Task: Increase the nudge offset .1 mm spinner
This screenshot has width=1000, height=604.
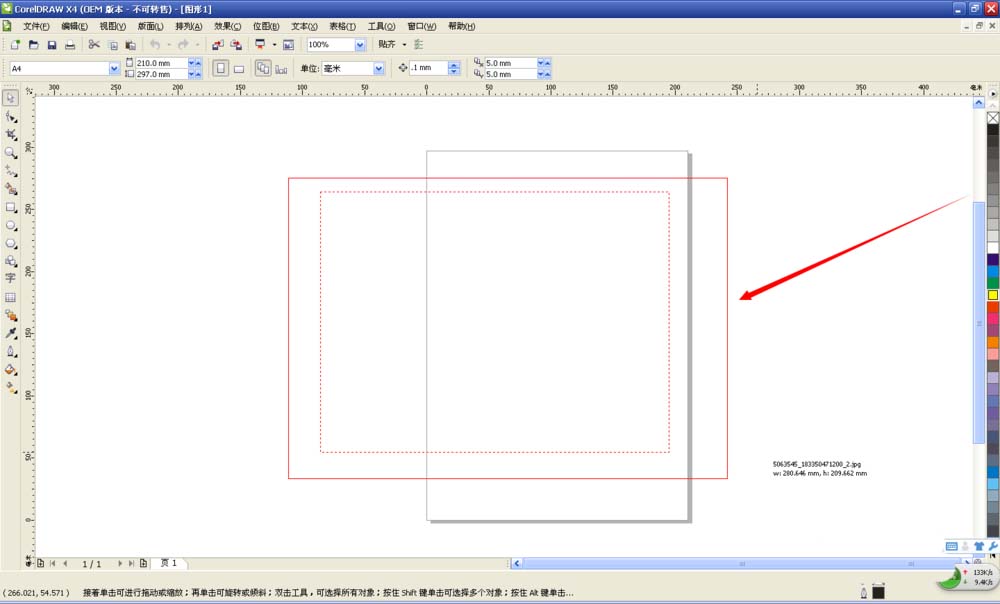Action: click(454, 64)
